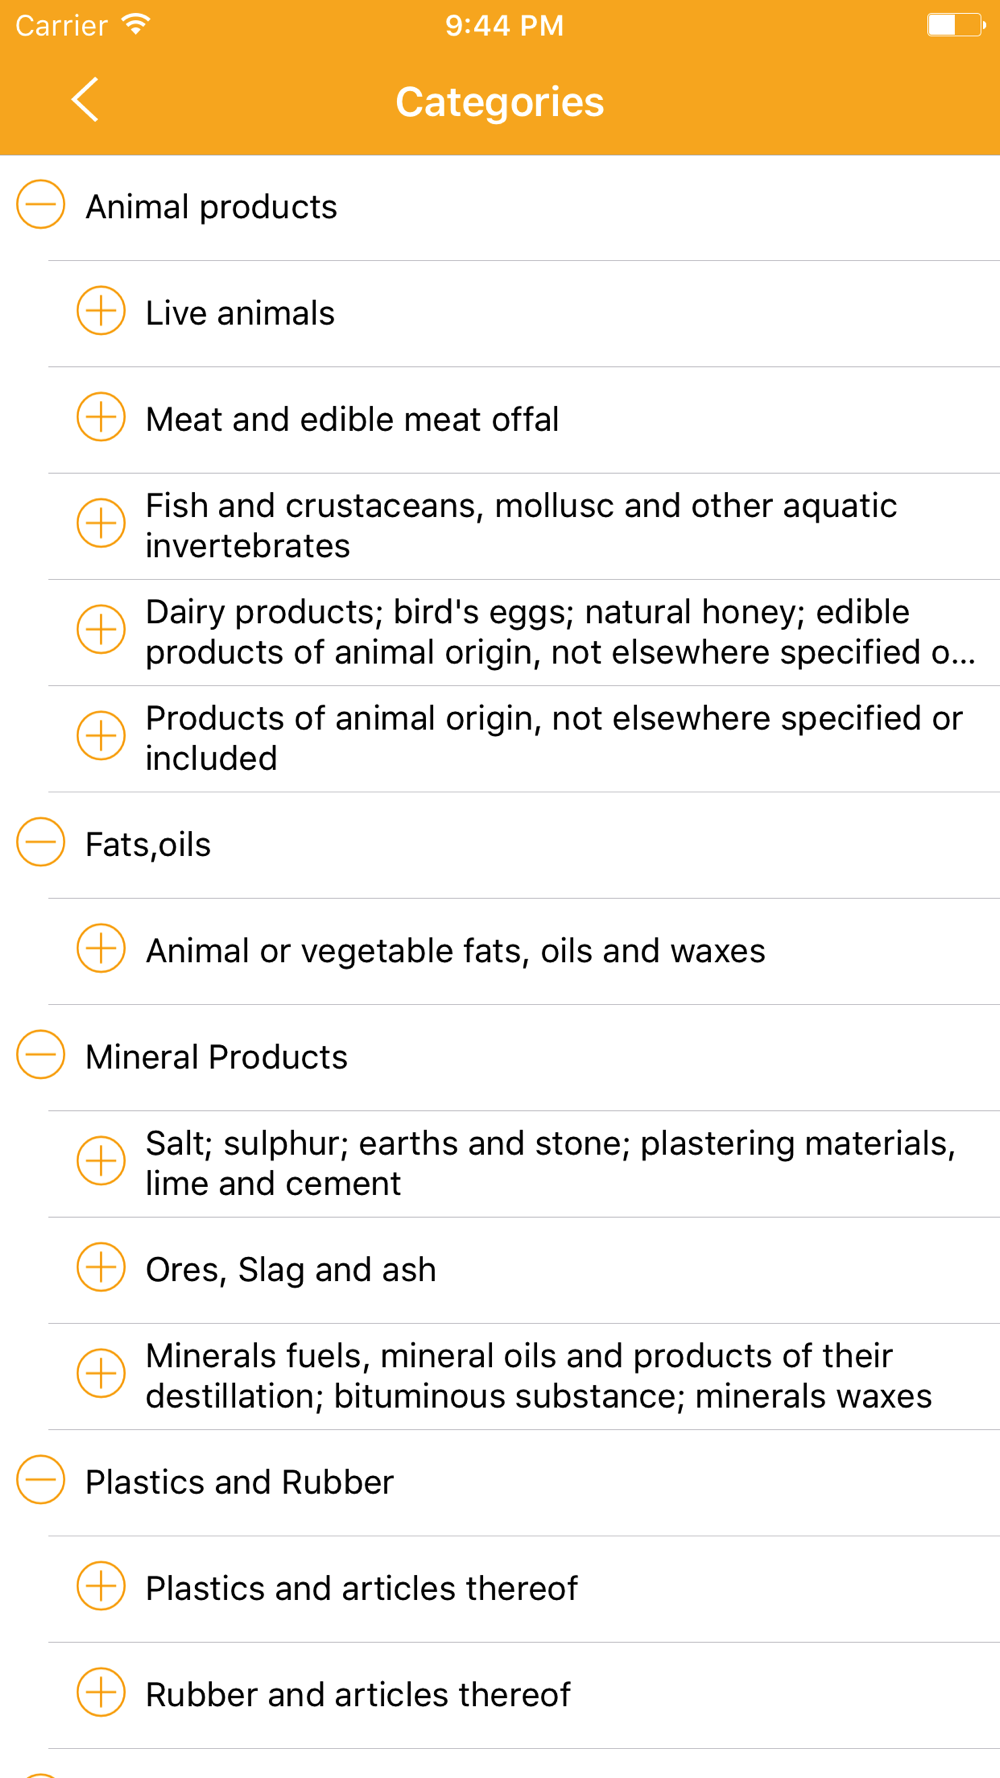
Task: Tap the Categories title in header
Action: [x=499, y=102]
